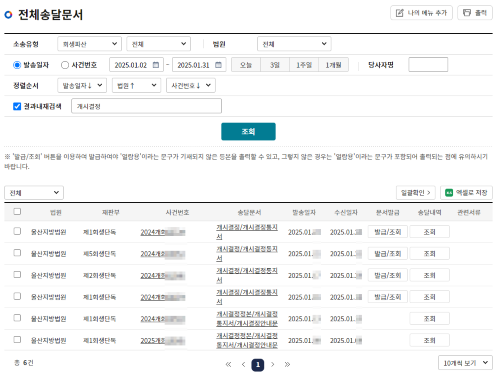Open the case number link starting with 2025개
Viewport: 500px width, 376px height.
click(163, 341)
